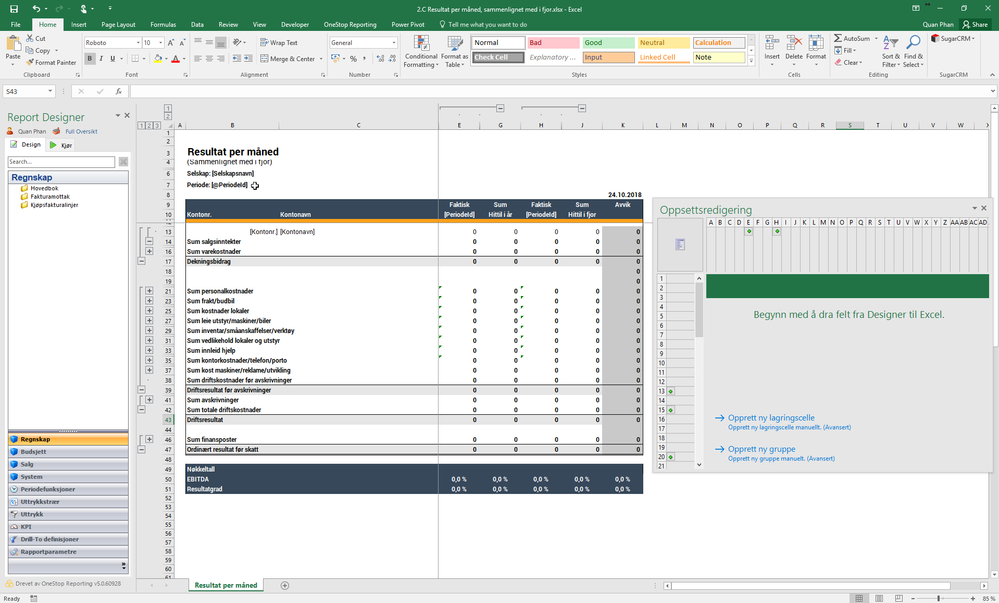Open the General number format dropdown
The height and width of the screenshot is (603, 999).
tap(394, 43)
